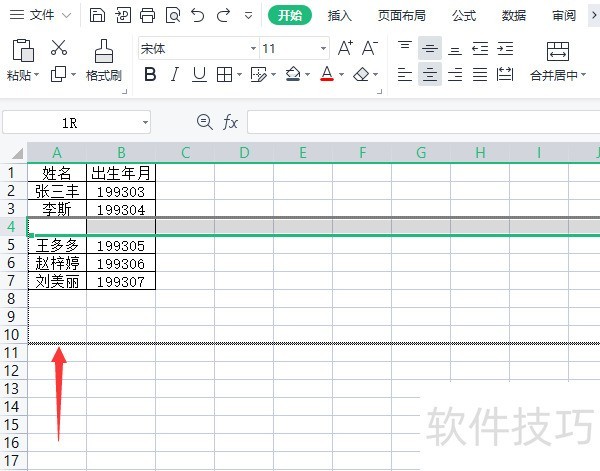Click cell containing 199305

pos(121,245)
